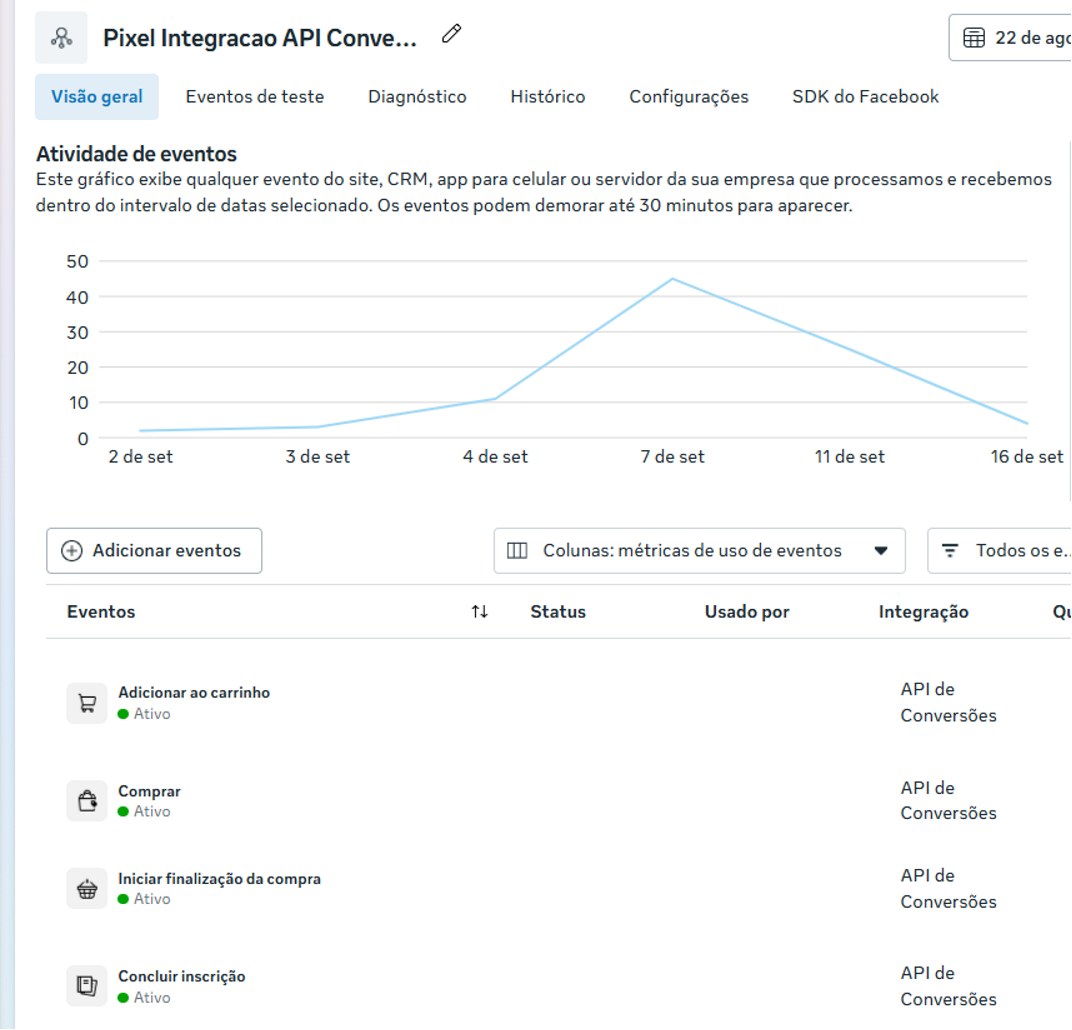1072x1030 pixels.
Task: Click the 2 de set label on chart axis
Action: click(x=140, y=457)
